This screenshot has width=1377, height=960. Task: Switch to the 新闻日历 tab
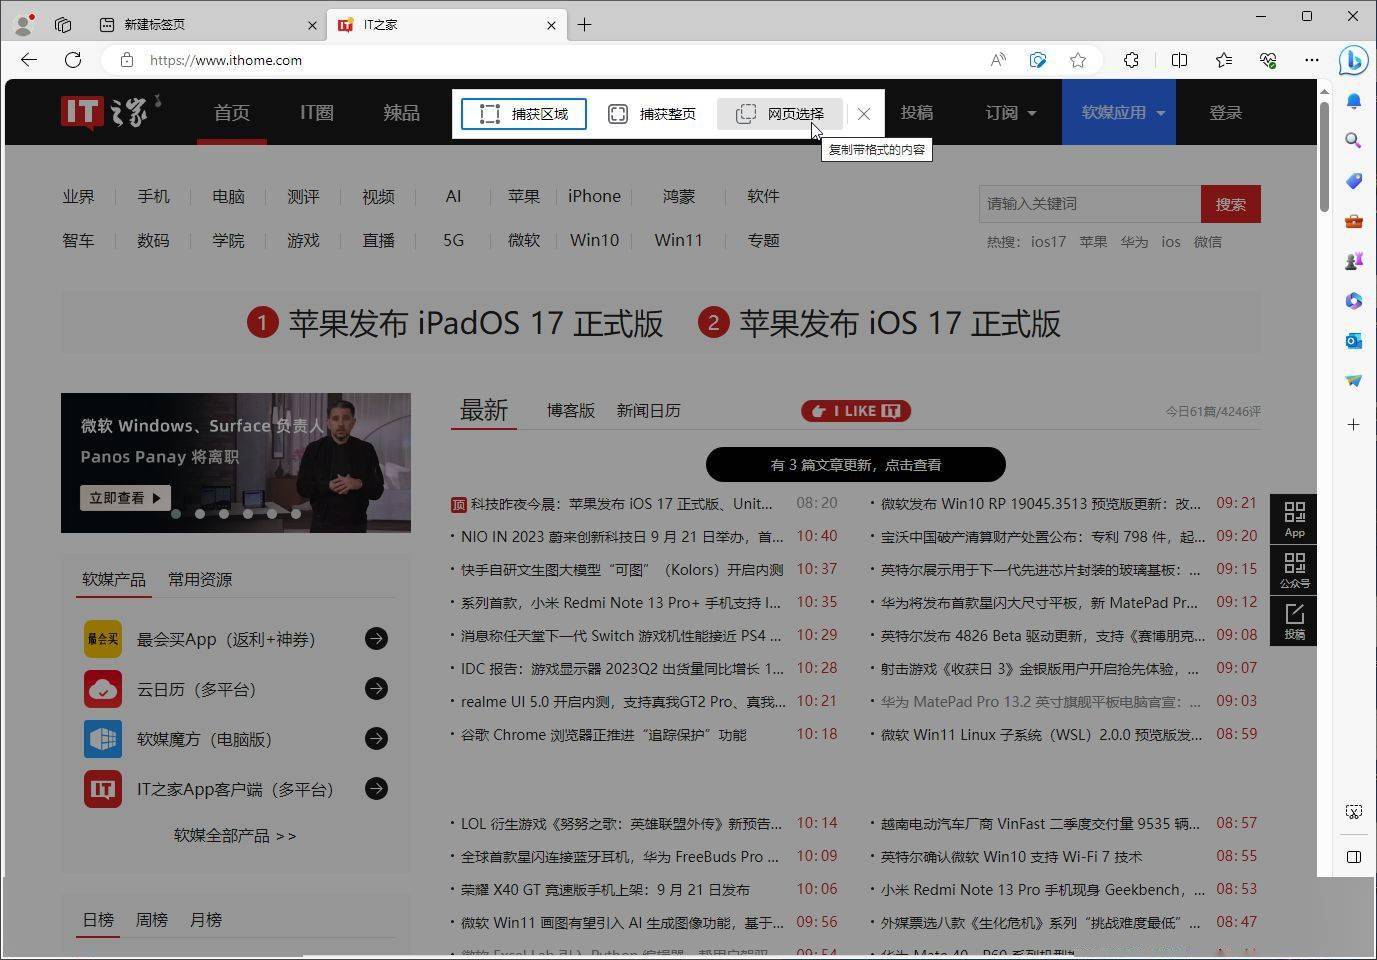pos(649,411)
